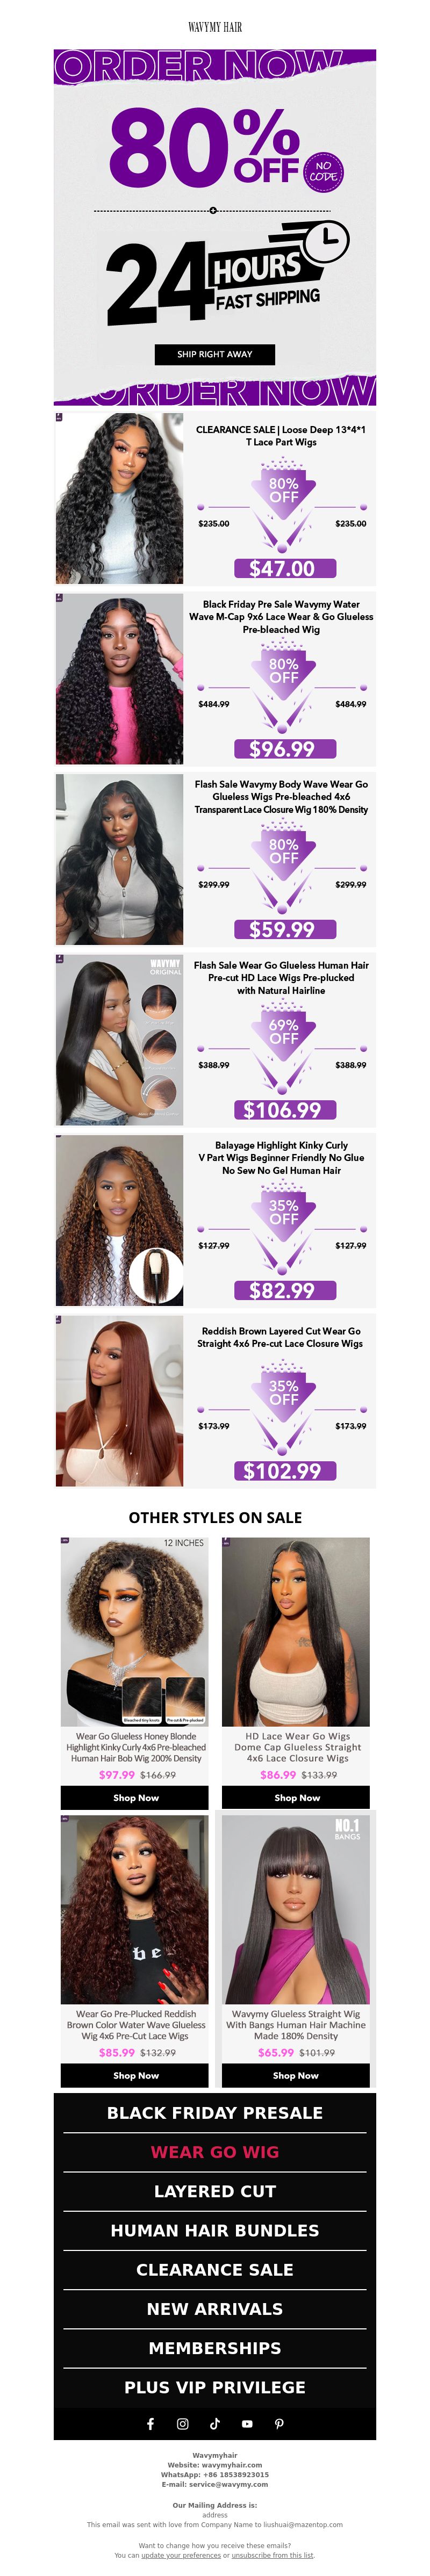The image size is (430, 2576).
Task: Open the TikTok social icon
Action: coord(215,2423)
